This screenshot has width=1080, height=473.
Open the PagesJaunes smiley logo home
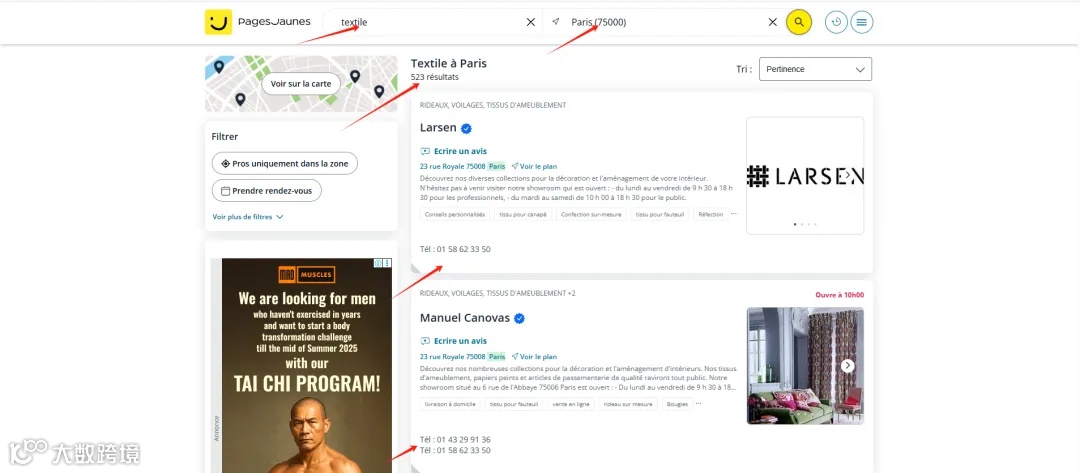[x=218, y=22]
